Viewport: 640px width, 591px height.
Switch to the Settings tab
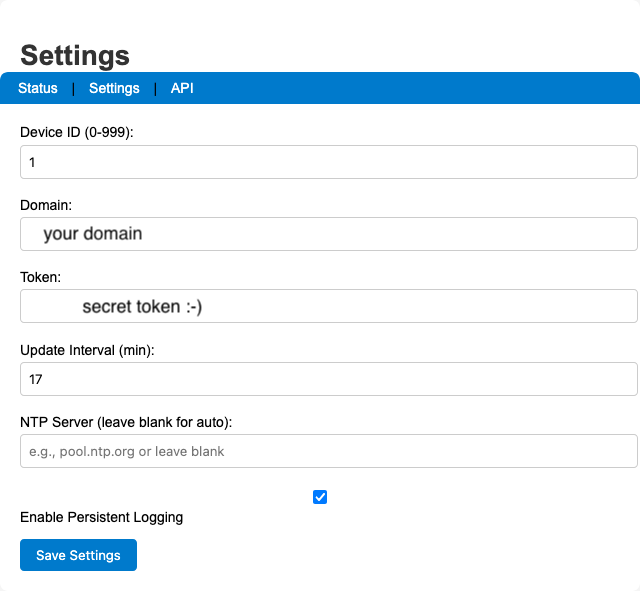[x=114, y=88]
